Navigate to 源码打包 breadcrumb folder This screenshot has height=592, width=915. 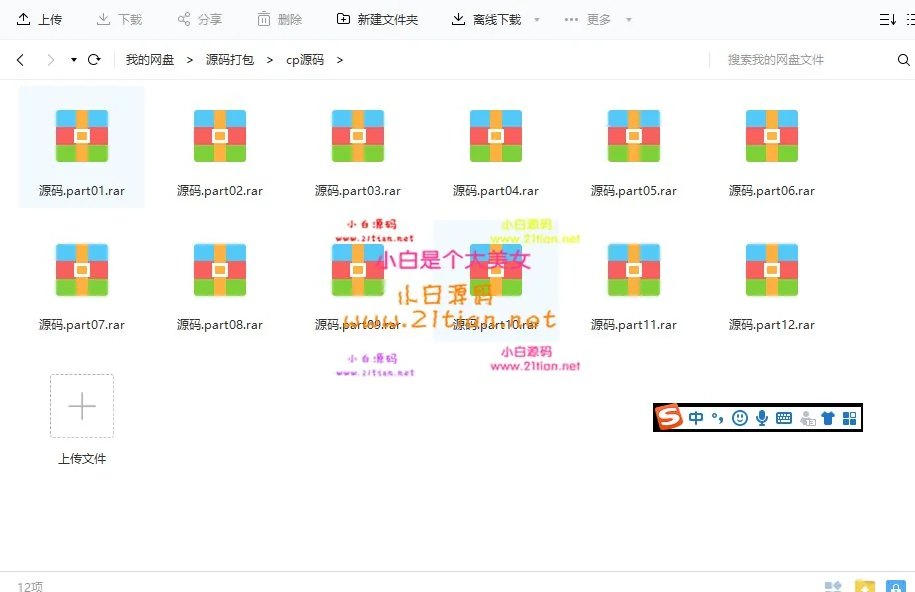click(230, 60)
